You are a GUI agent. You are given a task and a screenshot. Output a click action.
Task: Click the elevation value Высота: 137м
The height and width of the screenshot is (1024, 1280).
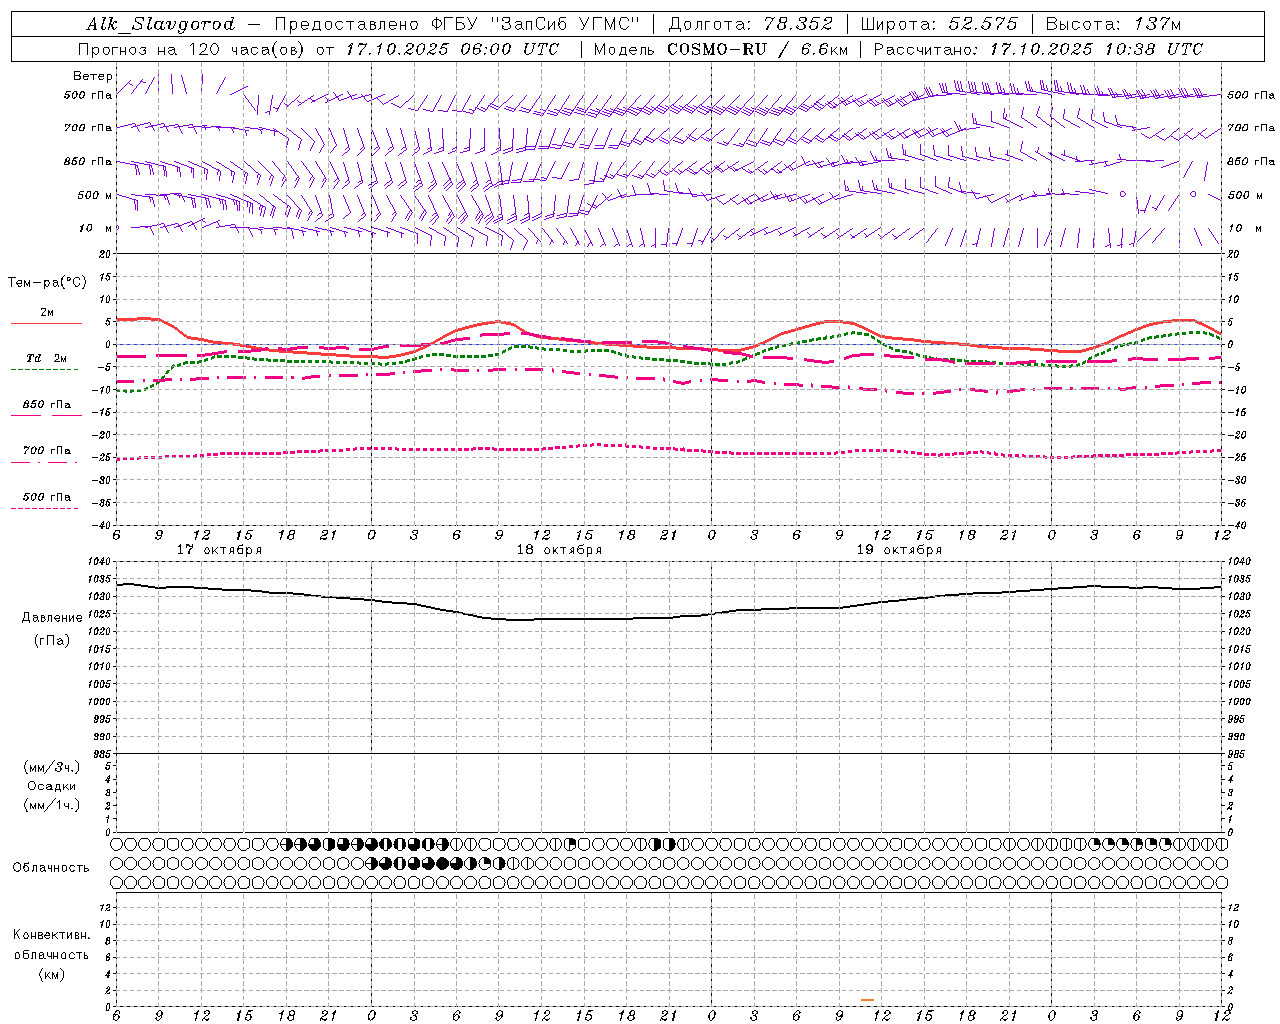coord(1113,24)
